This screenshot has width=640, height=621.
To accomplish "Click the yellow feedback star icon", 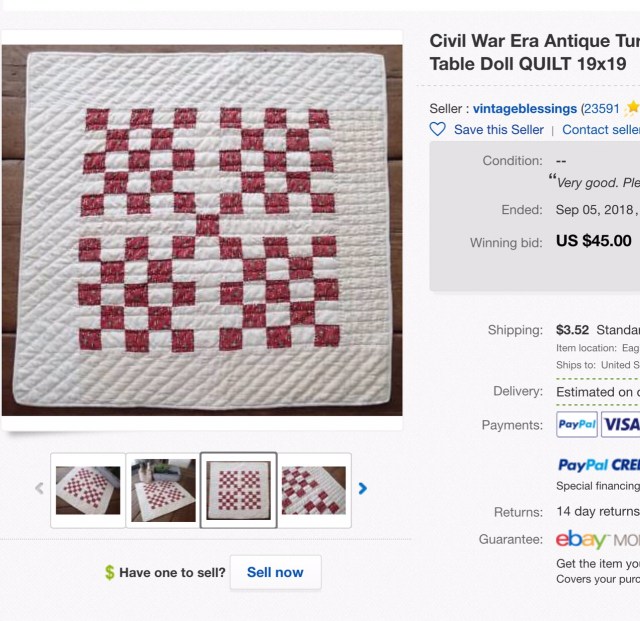I will coord(632,108).
